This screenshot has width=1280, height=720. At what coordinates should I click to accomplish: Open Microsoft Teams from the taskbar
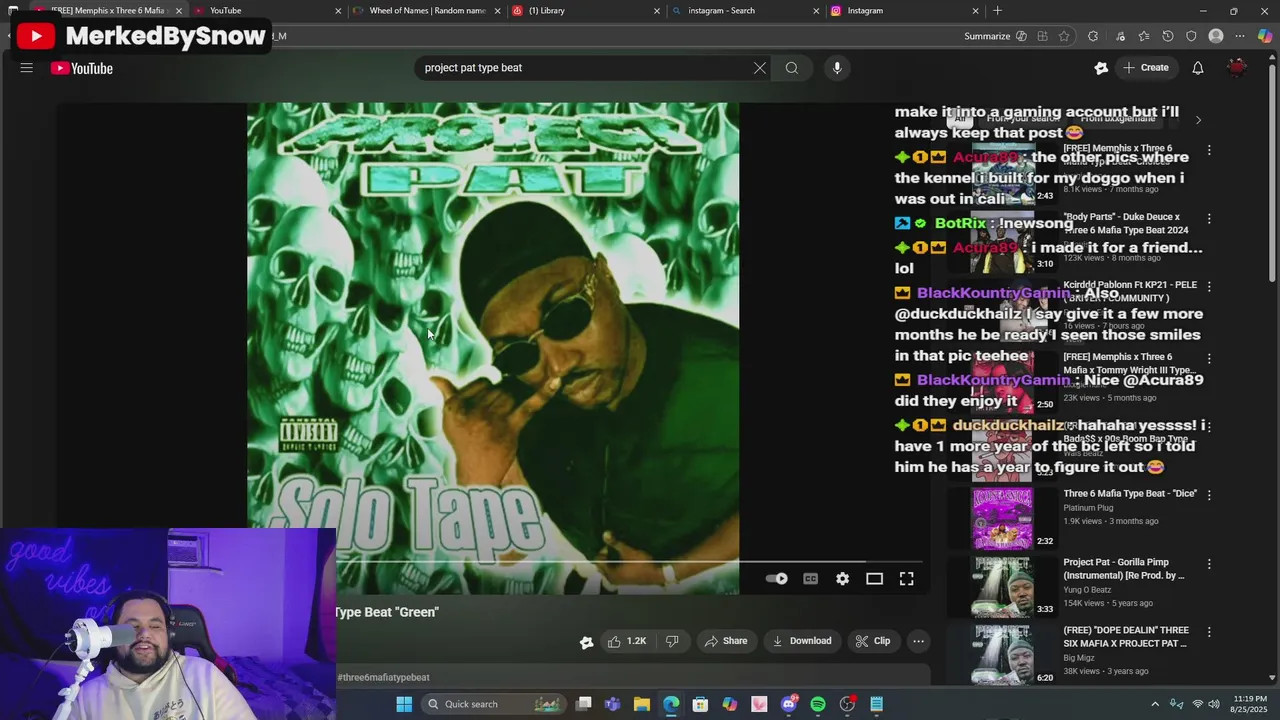(x=612, y=704)
